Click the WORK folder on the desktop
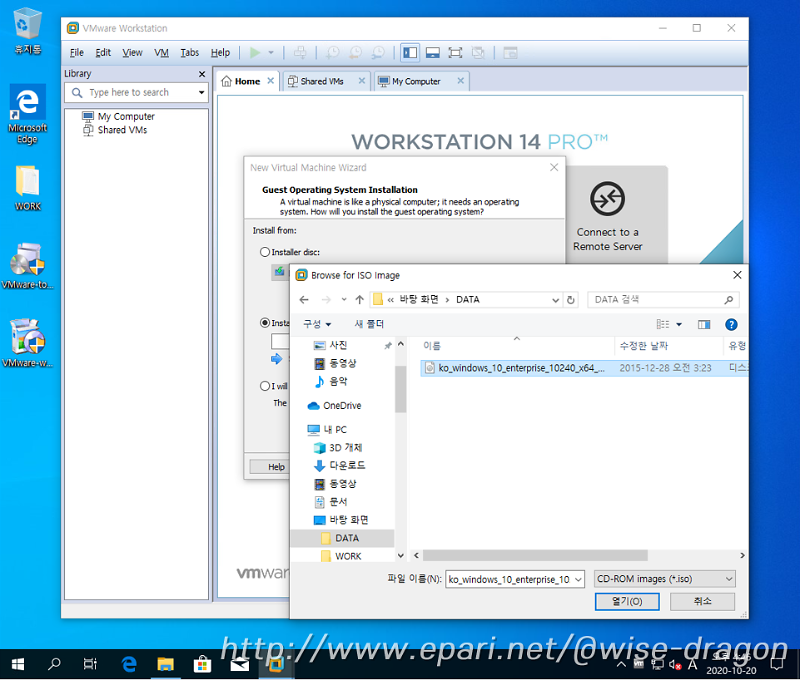The width and height of the screenshot is (800, 680). click(28, 188)
